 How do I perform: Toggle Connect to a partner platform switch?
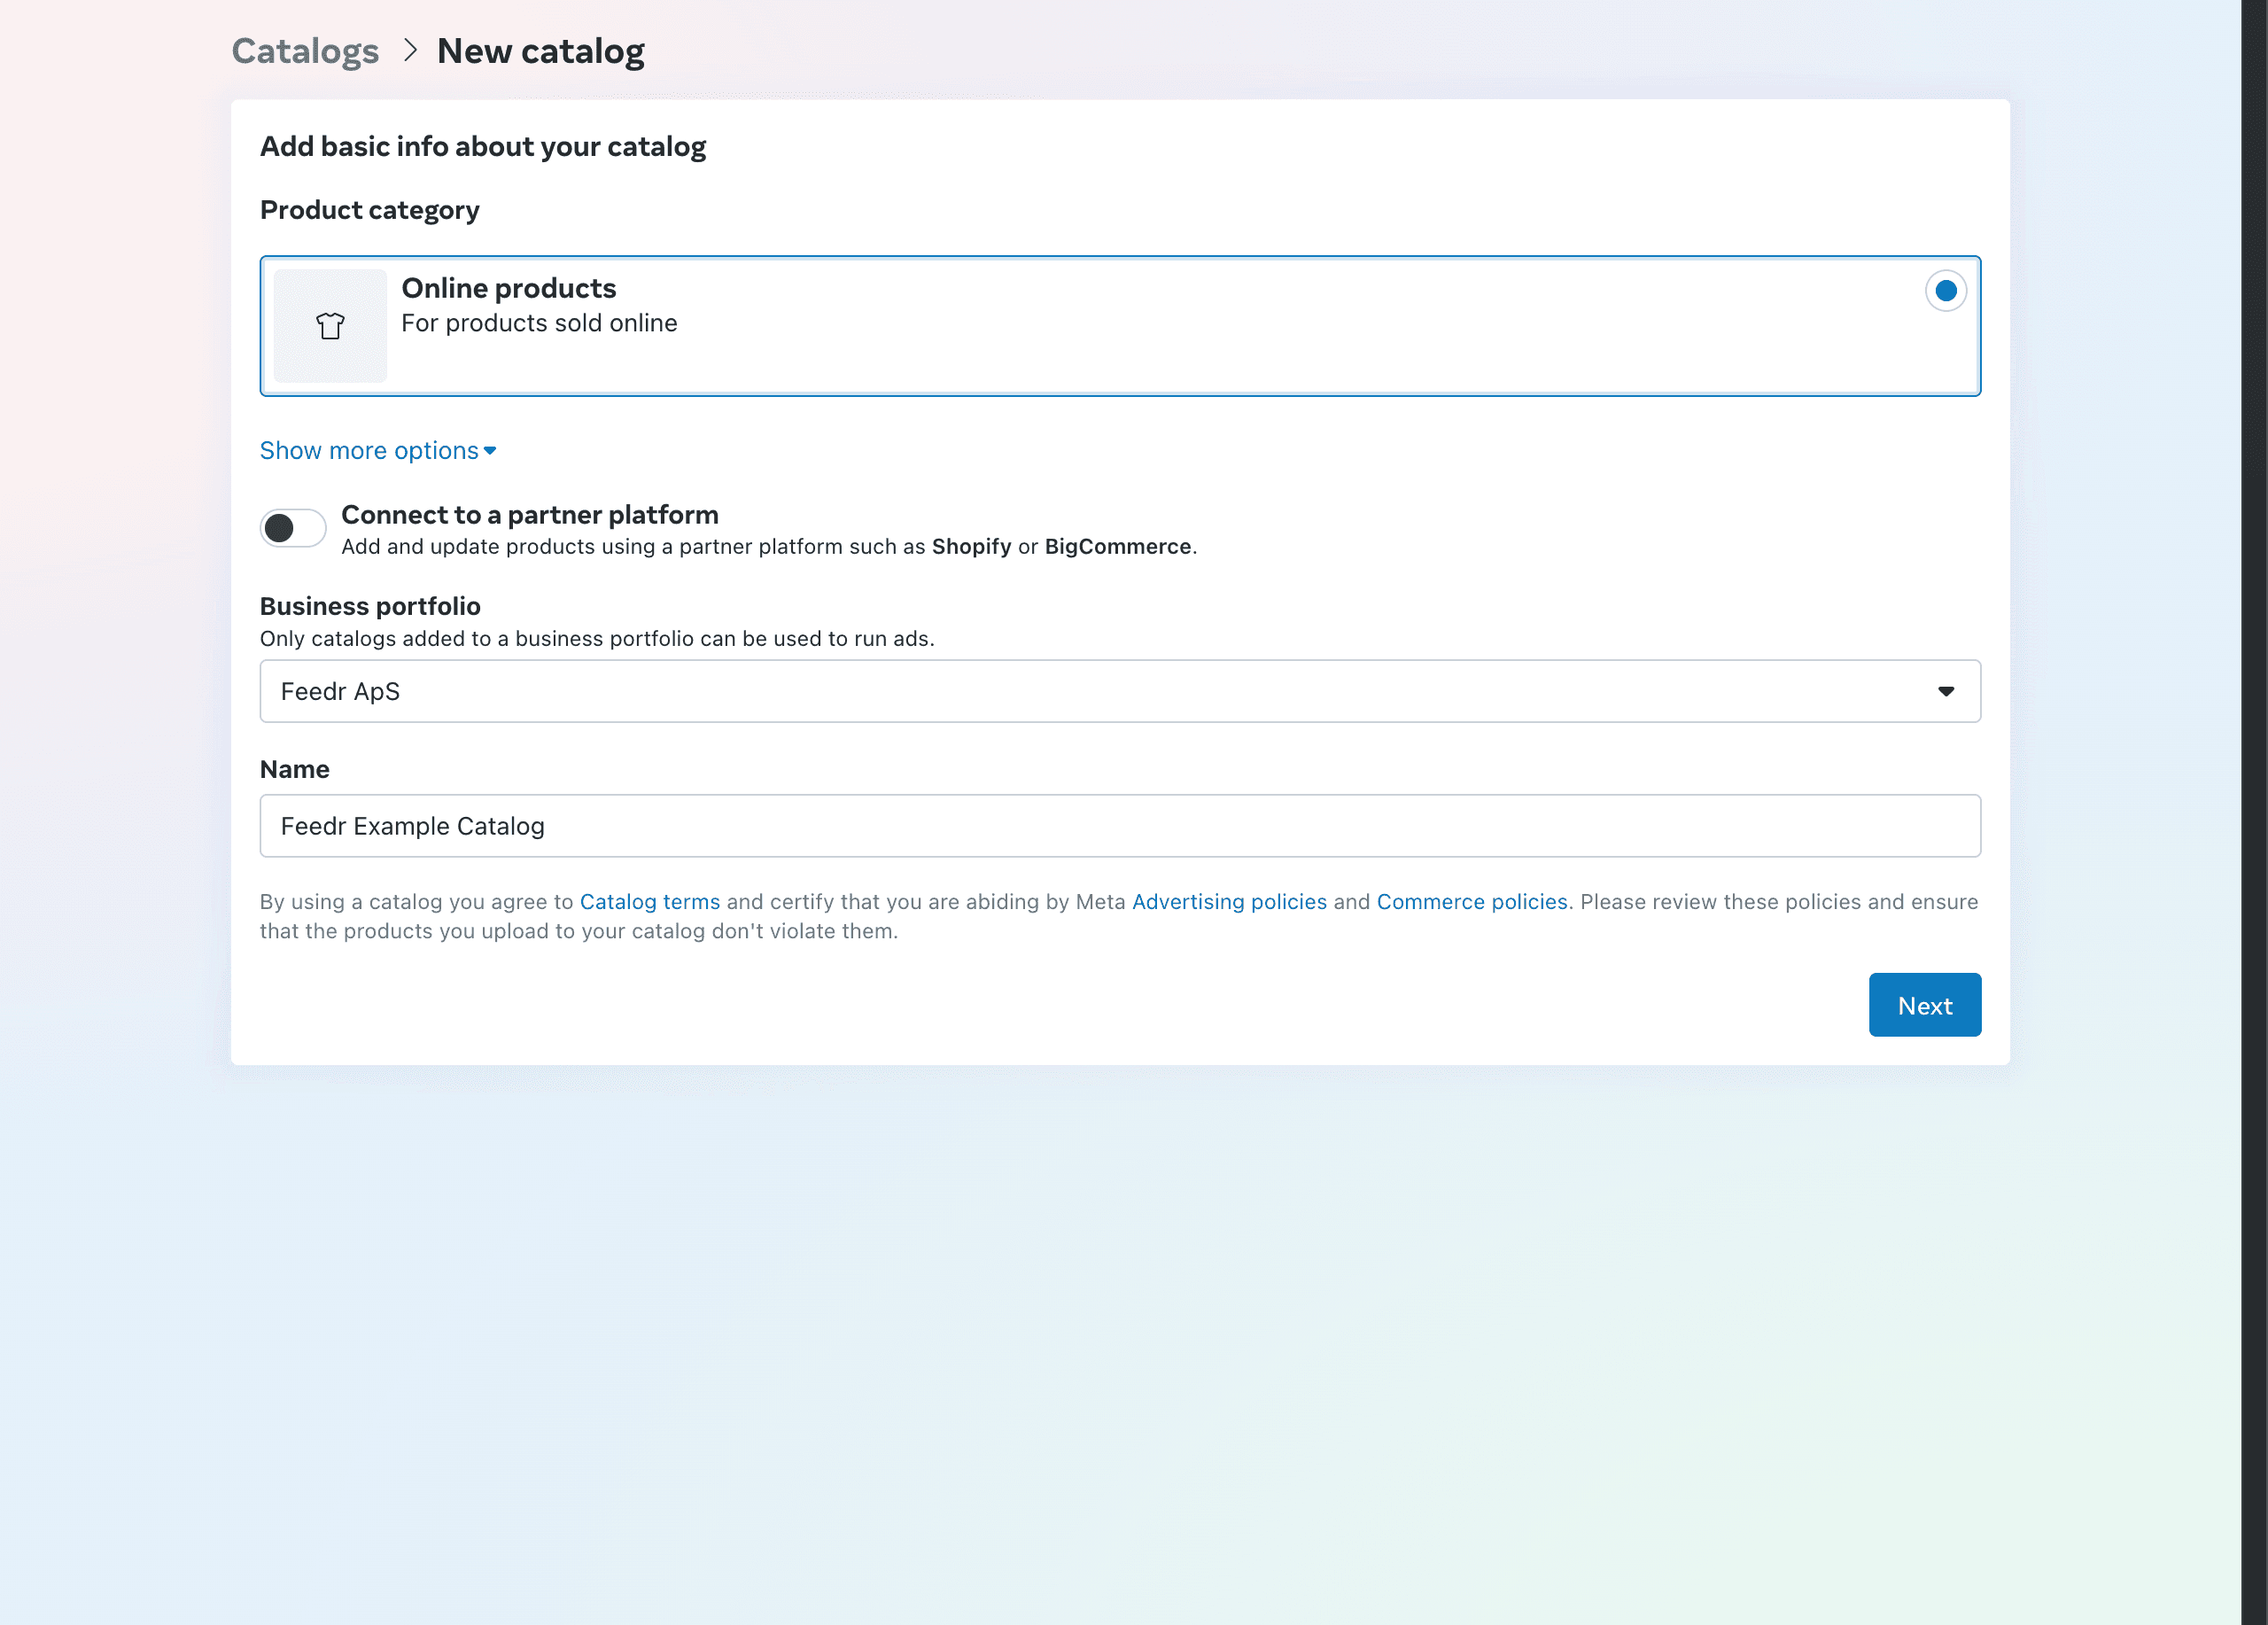pos(292,528)
